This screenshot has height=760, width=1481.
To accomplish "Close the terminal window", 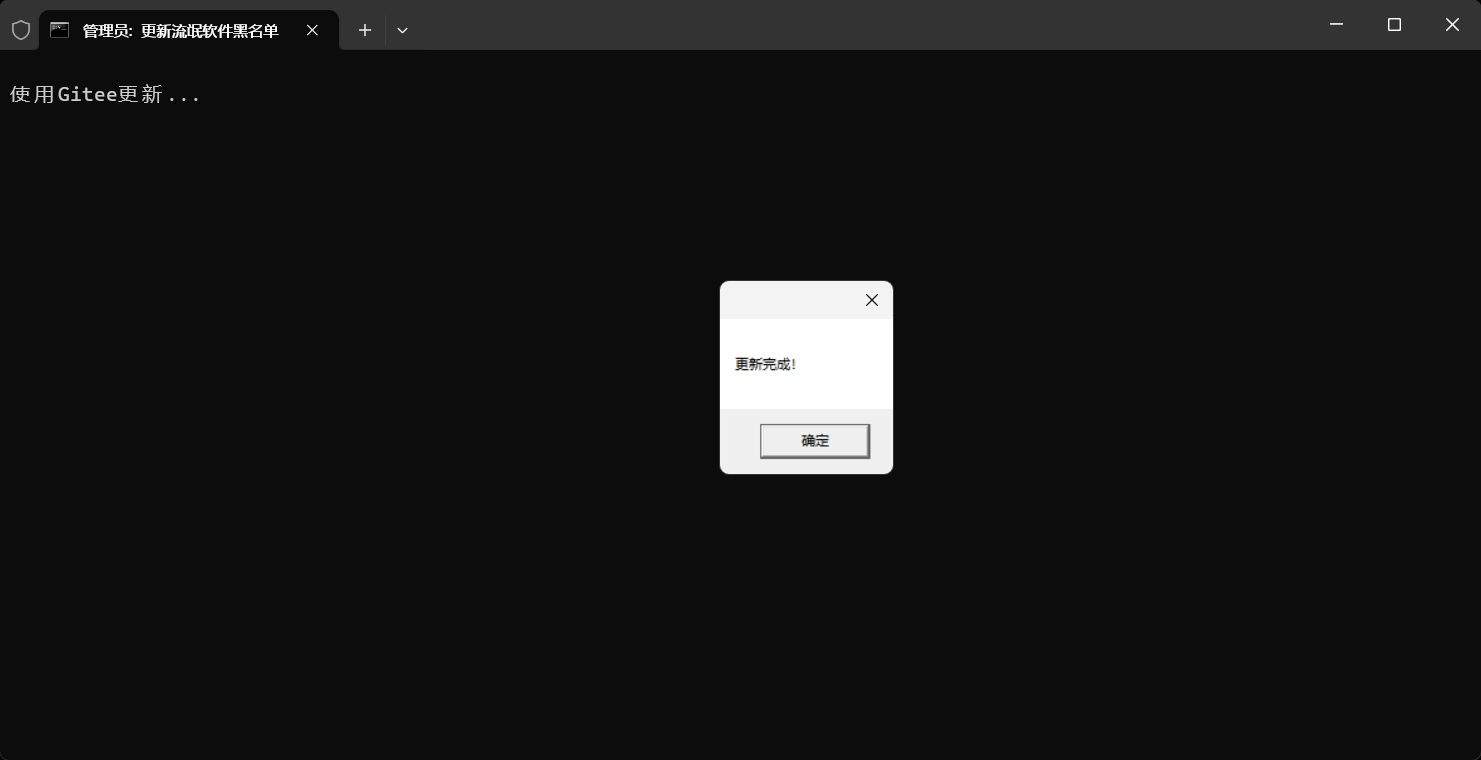I will click(1452, 24).
